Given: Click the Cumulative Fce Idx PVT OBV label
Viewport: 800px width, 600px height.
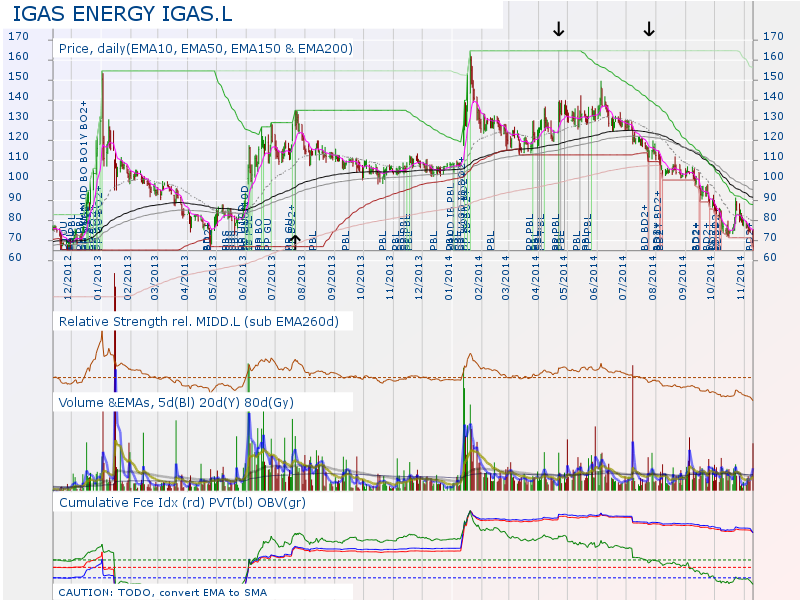Looking at the screenshot, I should [182, 503].
